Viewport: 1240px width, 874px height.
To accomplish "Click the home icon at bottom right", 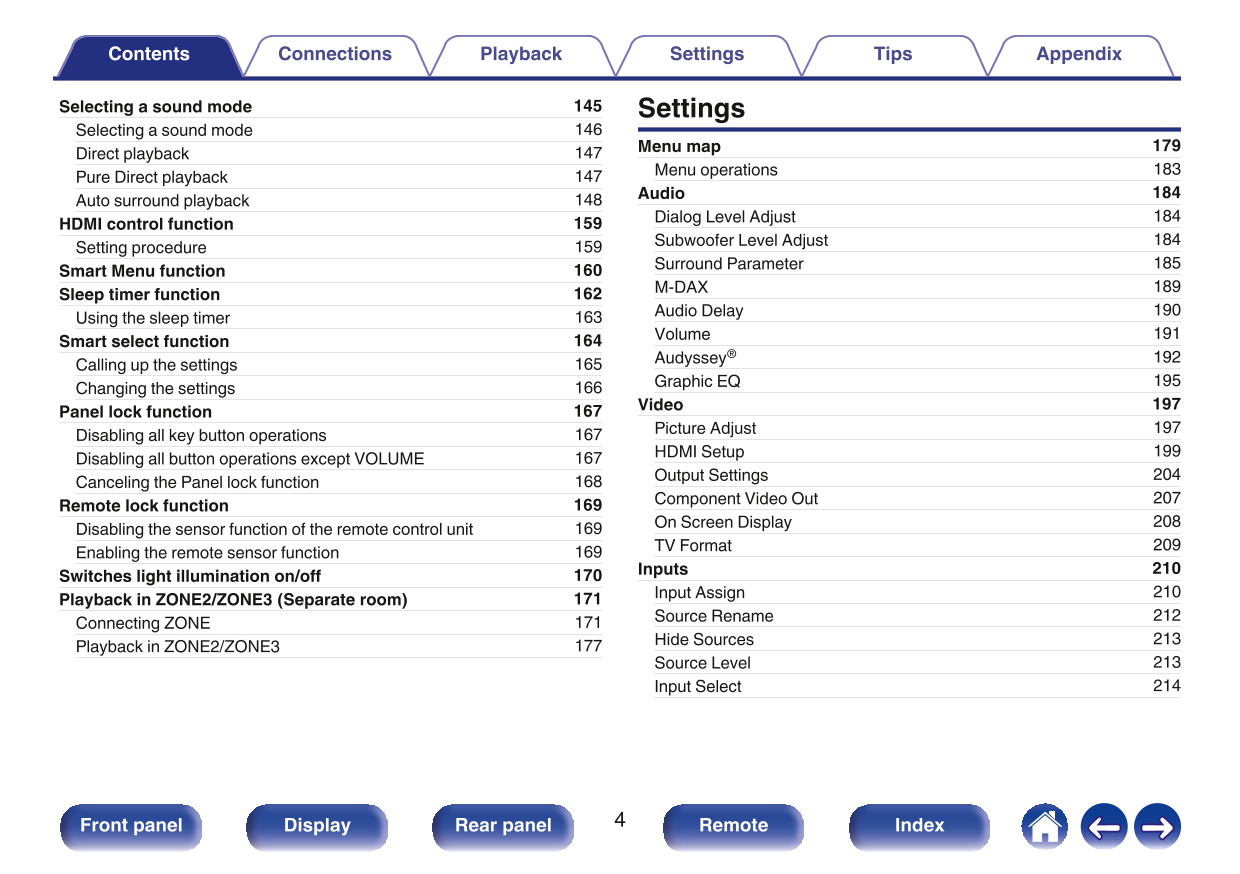I will pos(1044,827).
